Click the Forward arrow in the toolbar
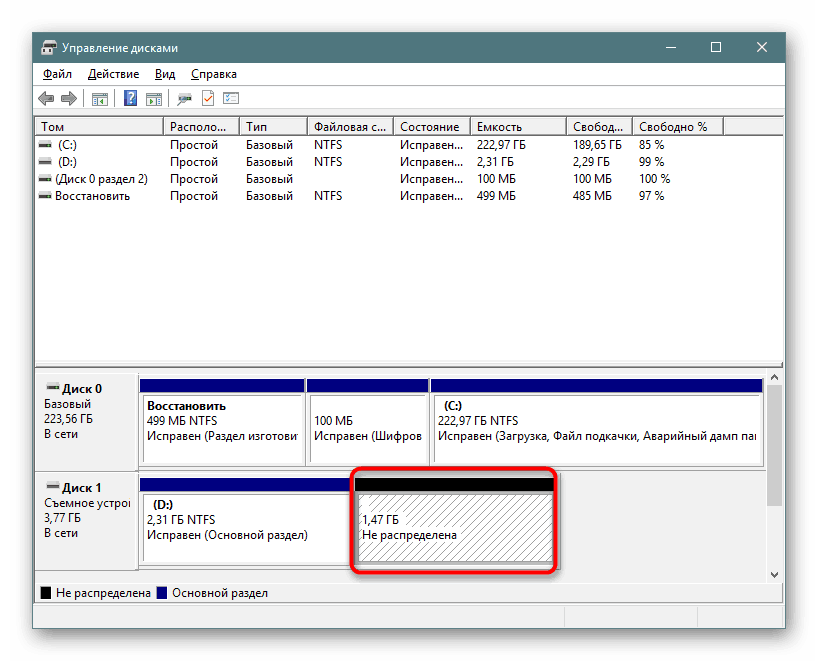The width and height of the screenshot is (818, 661). point(69,98)
